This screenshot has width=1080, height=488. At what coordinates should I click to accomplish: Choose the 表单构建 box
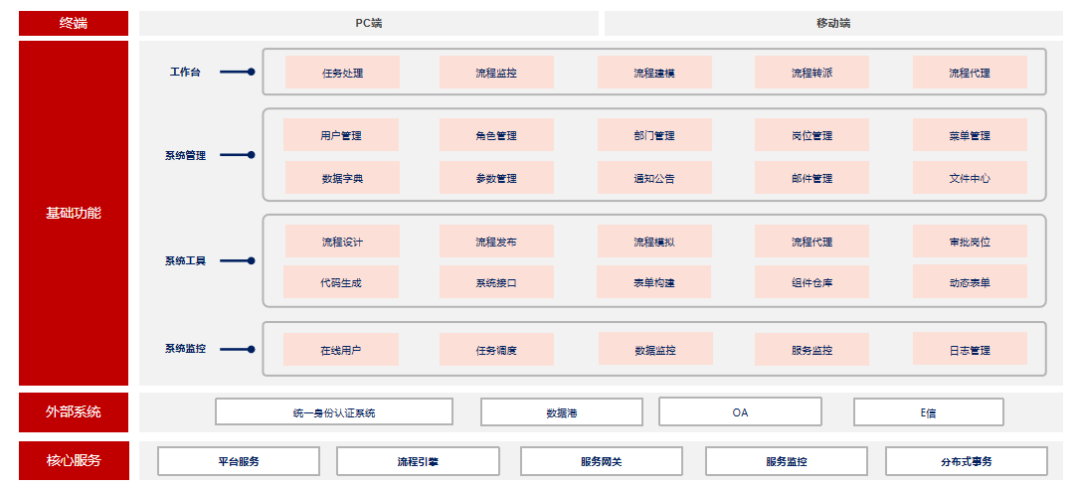654,282
